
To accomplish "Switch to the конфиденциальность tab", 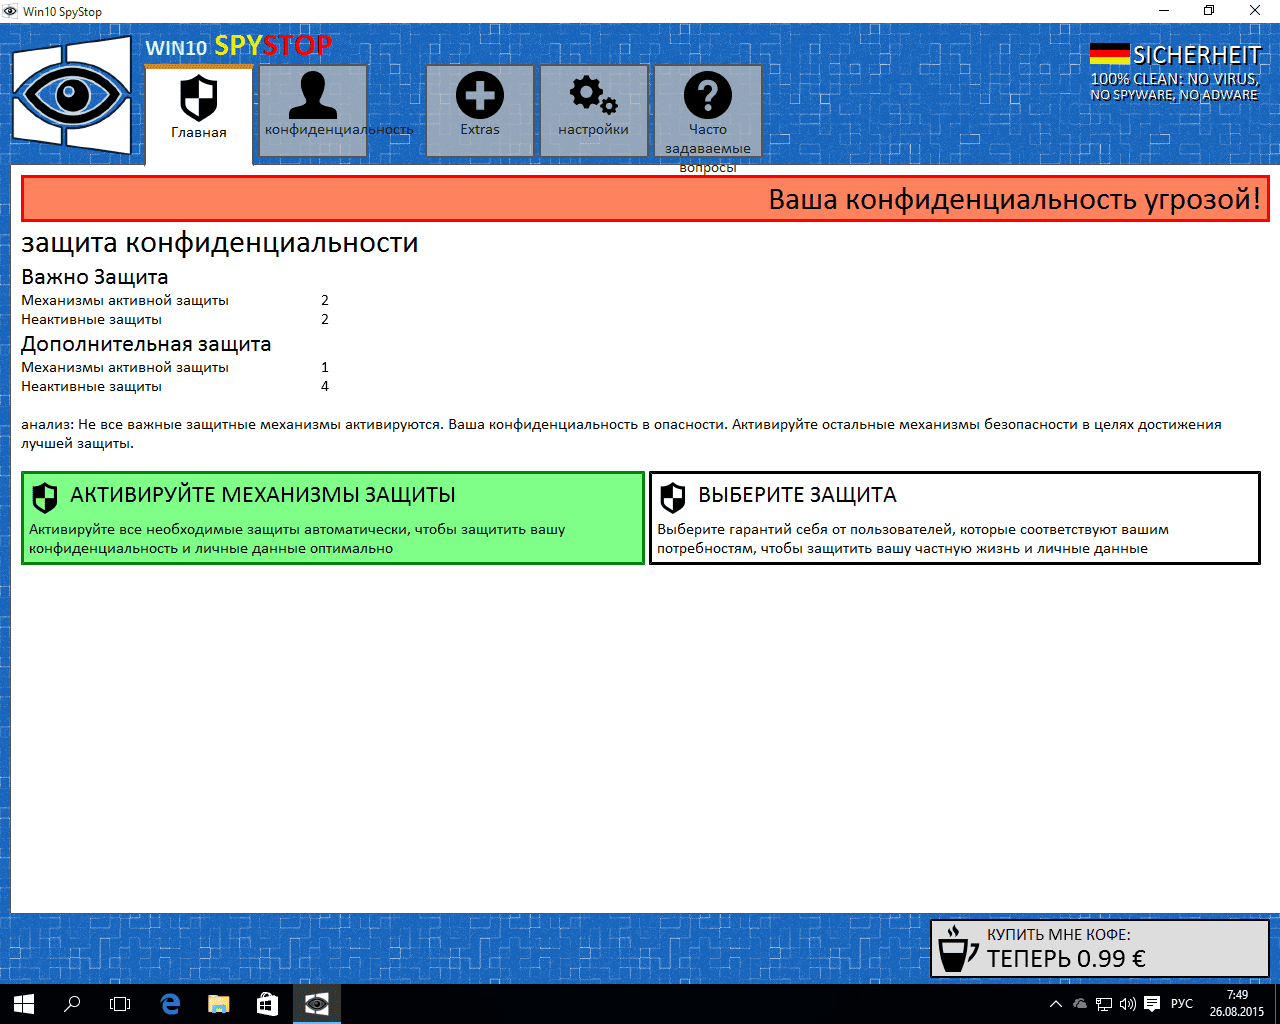I will pyautogui.click(x=313, y=110).
